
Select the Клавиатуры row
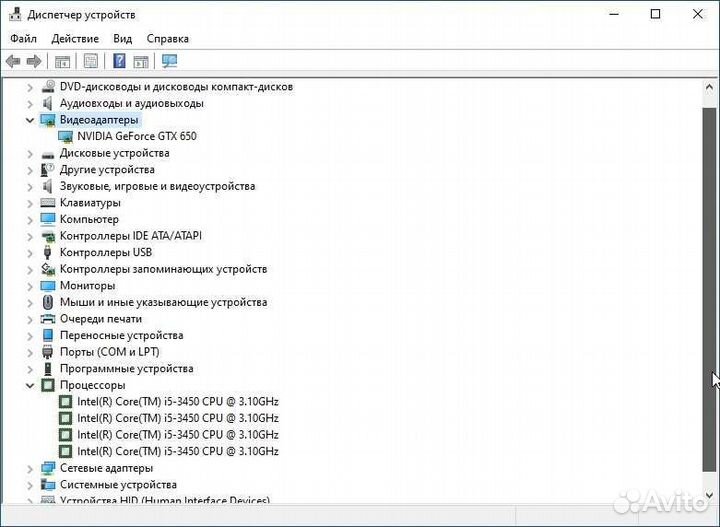coord(90,202)
